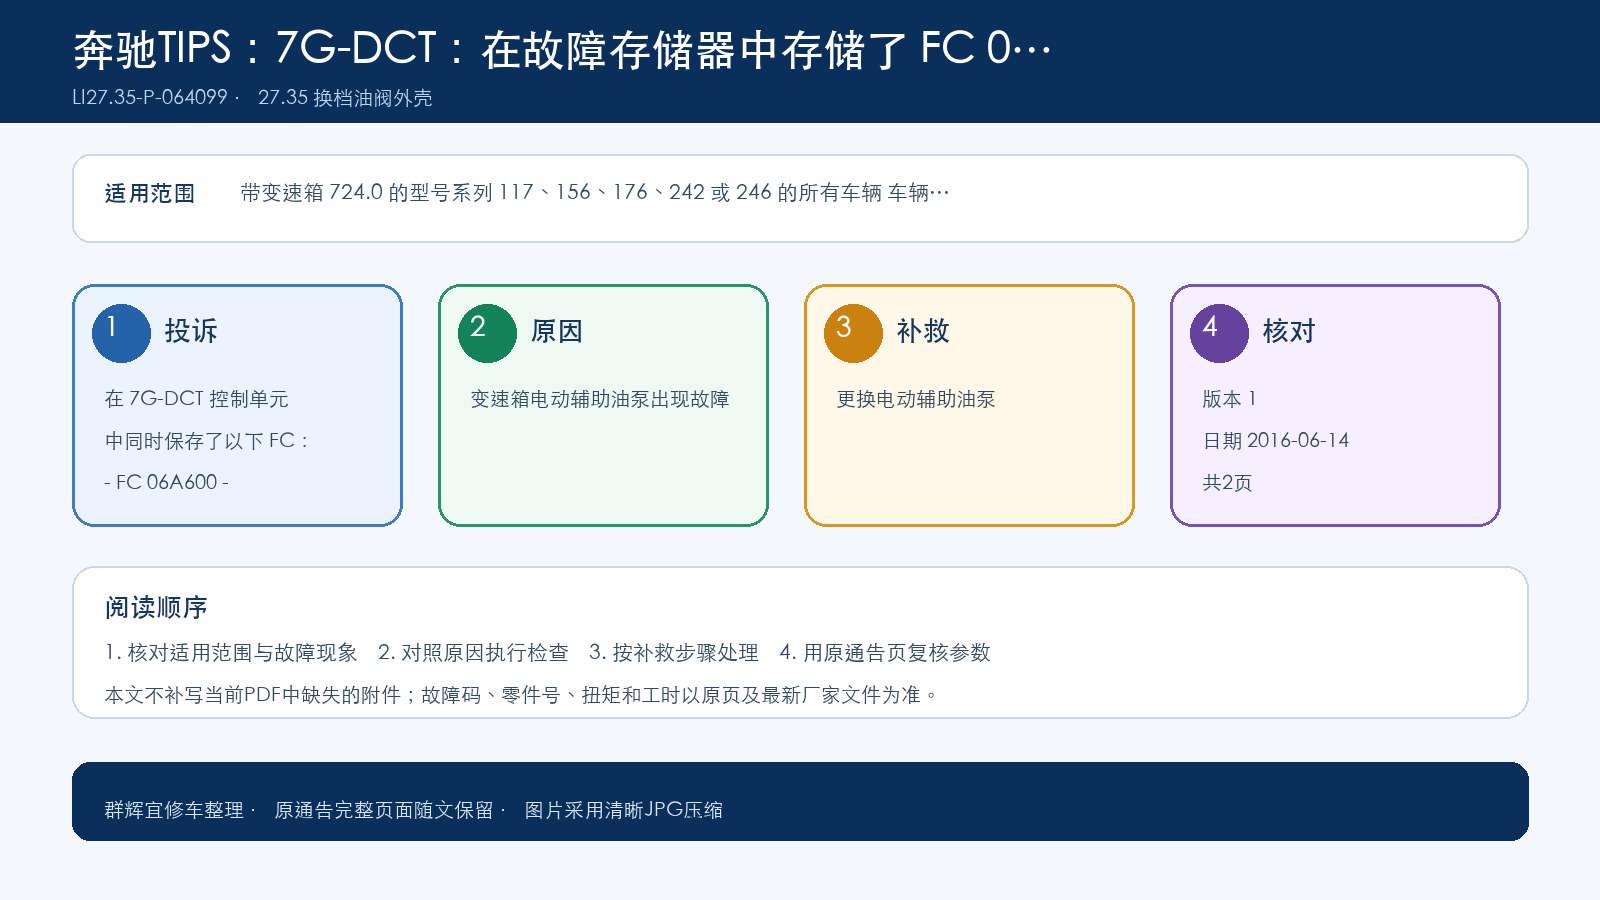
Task: Select the 核对 card heading
Action: (1289, 331)
